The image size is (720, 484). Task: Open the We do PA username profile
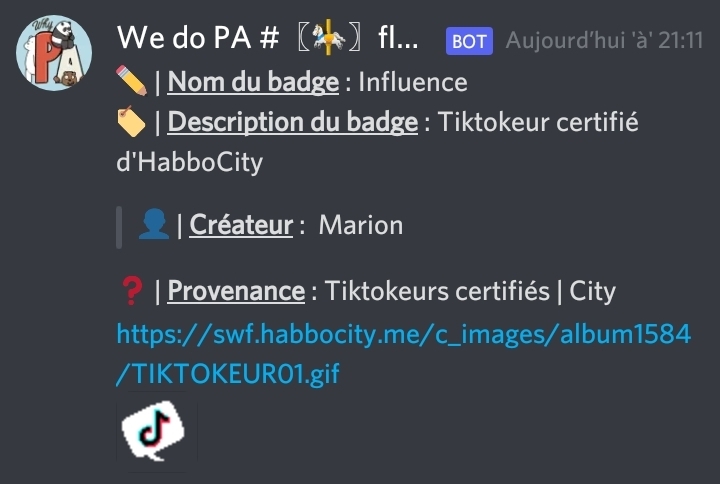268,38
